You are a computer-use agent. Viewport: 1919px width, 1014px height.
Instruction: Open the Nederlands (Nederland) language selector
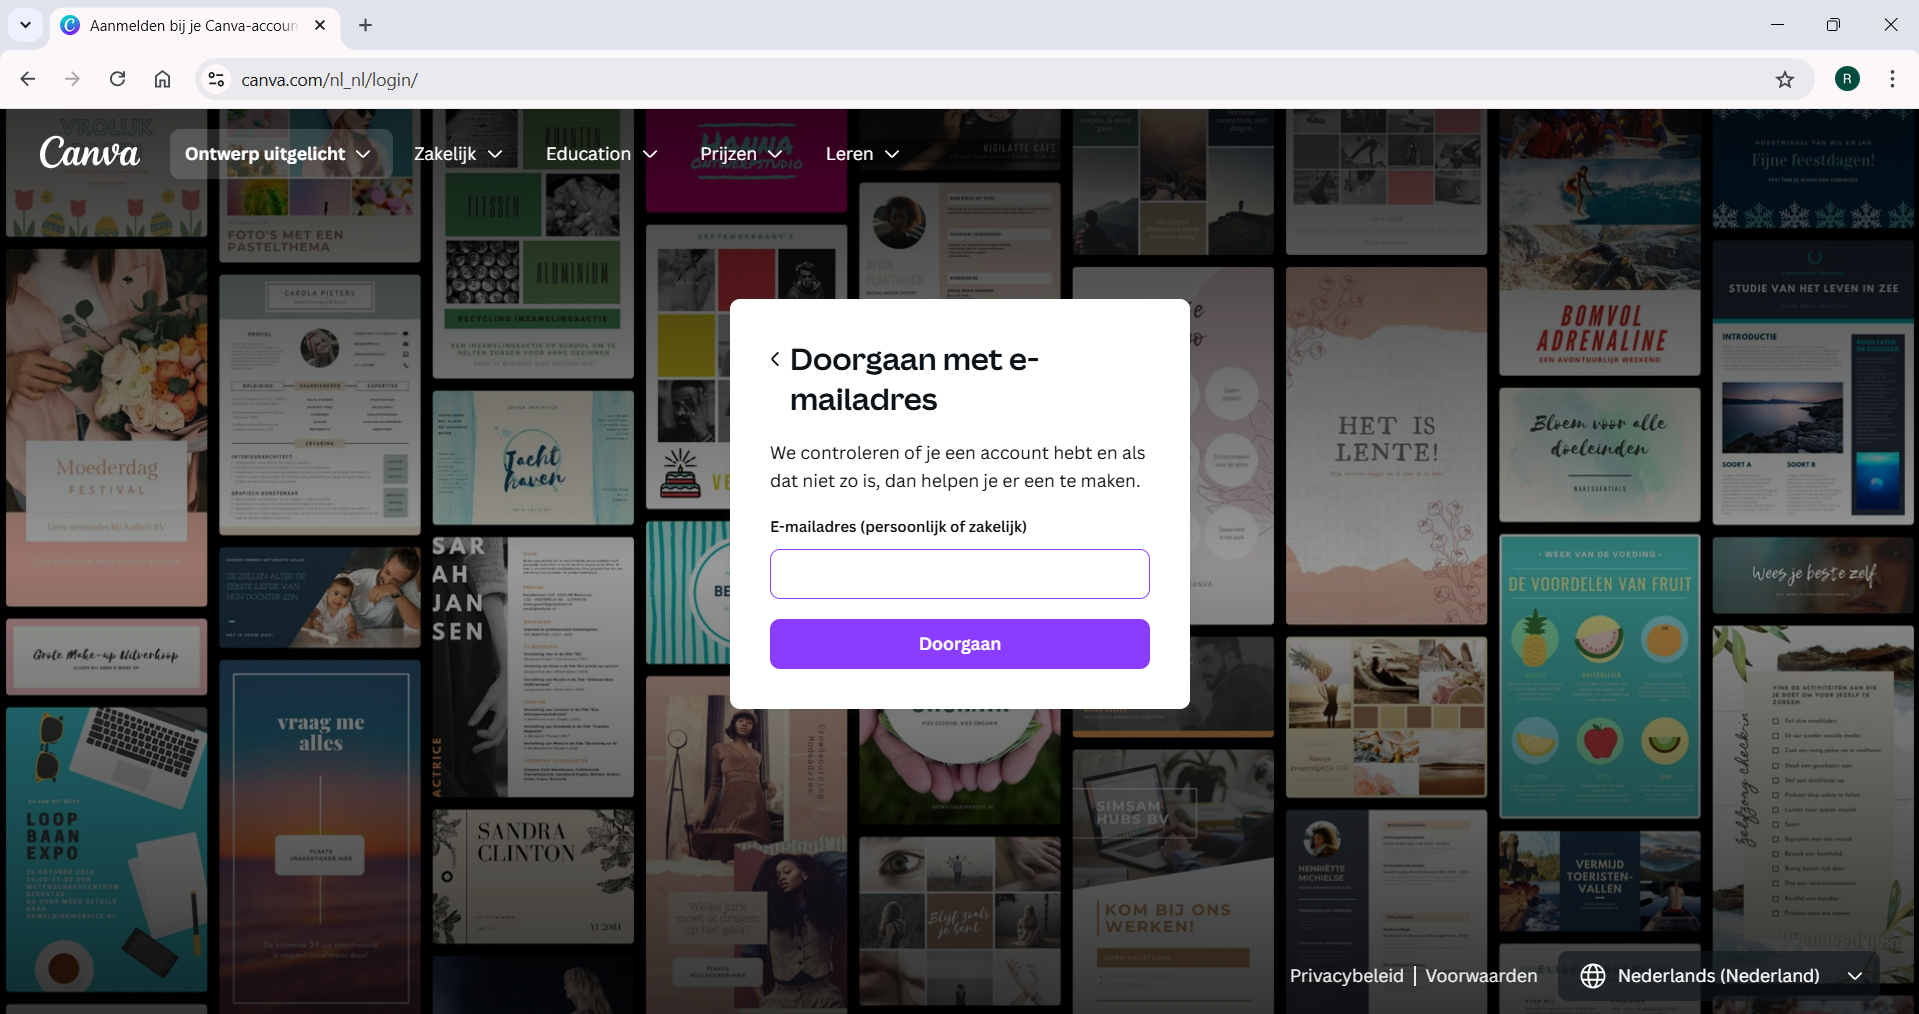point(1720,976)
